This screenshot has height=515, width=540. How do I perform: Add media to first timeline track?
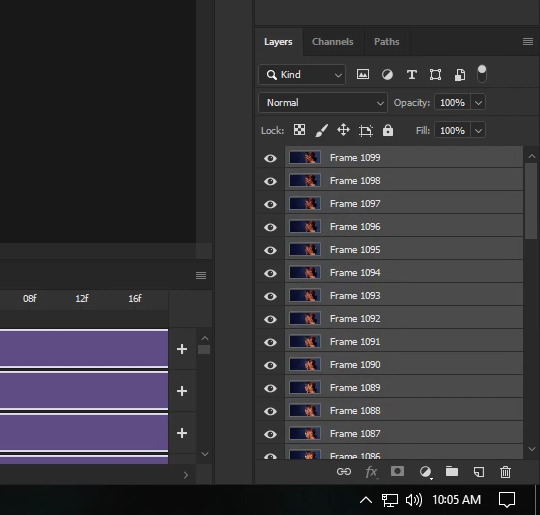[x=182, y=349]
